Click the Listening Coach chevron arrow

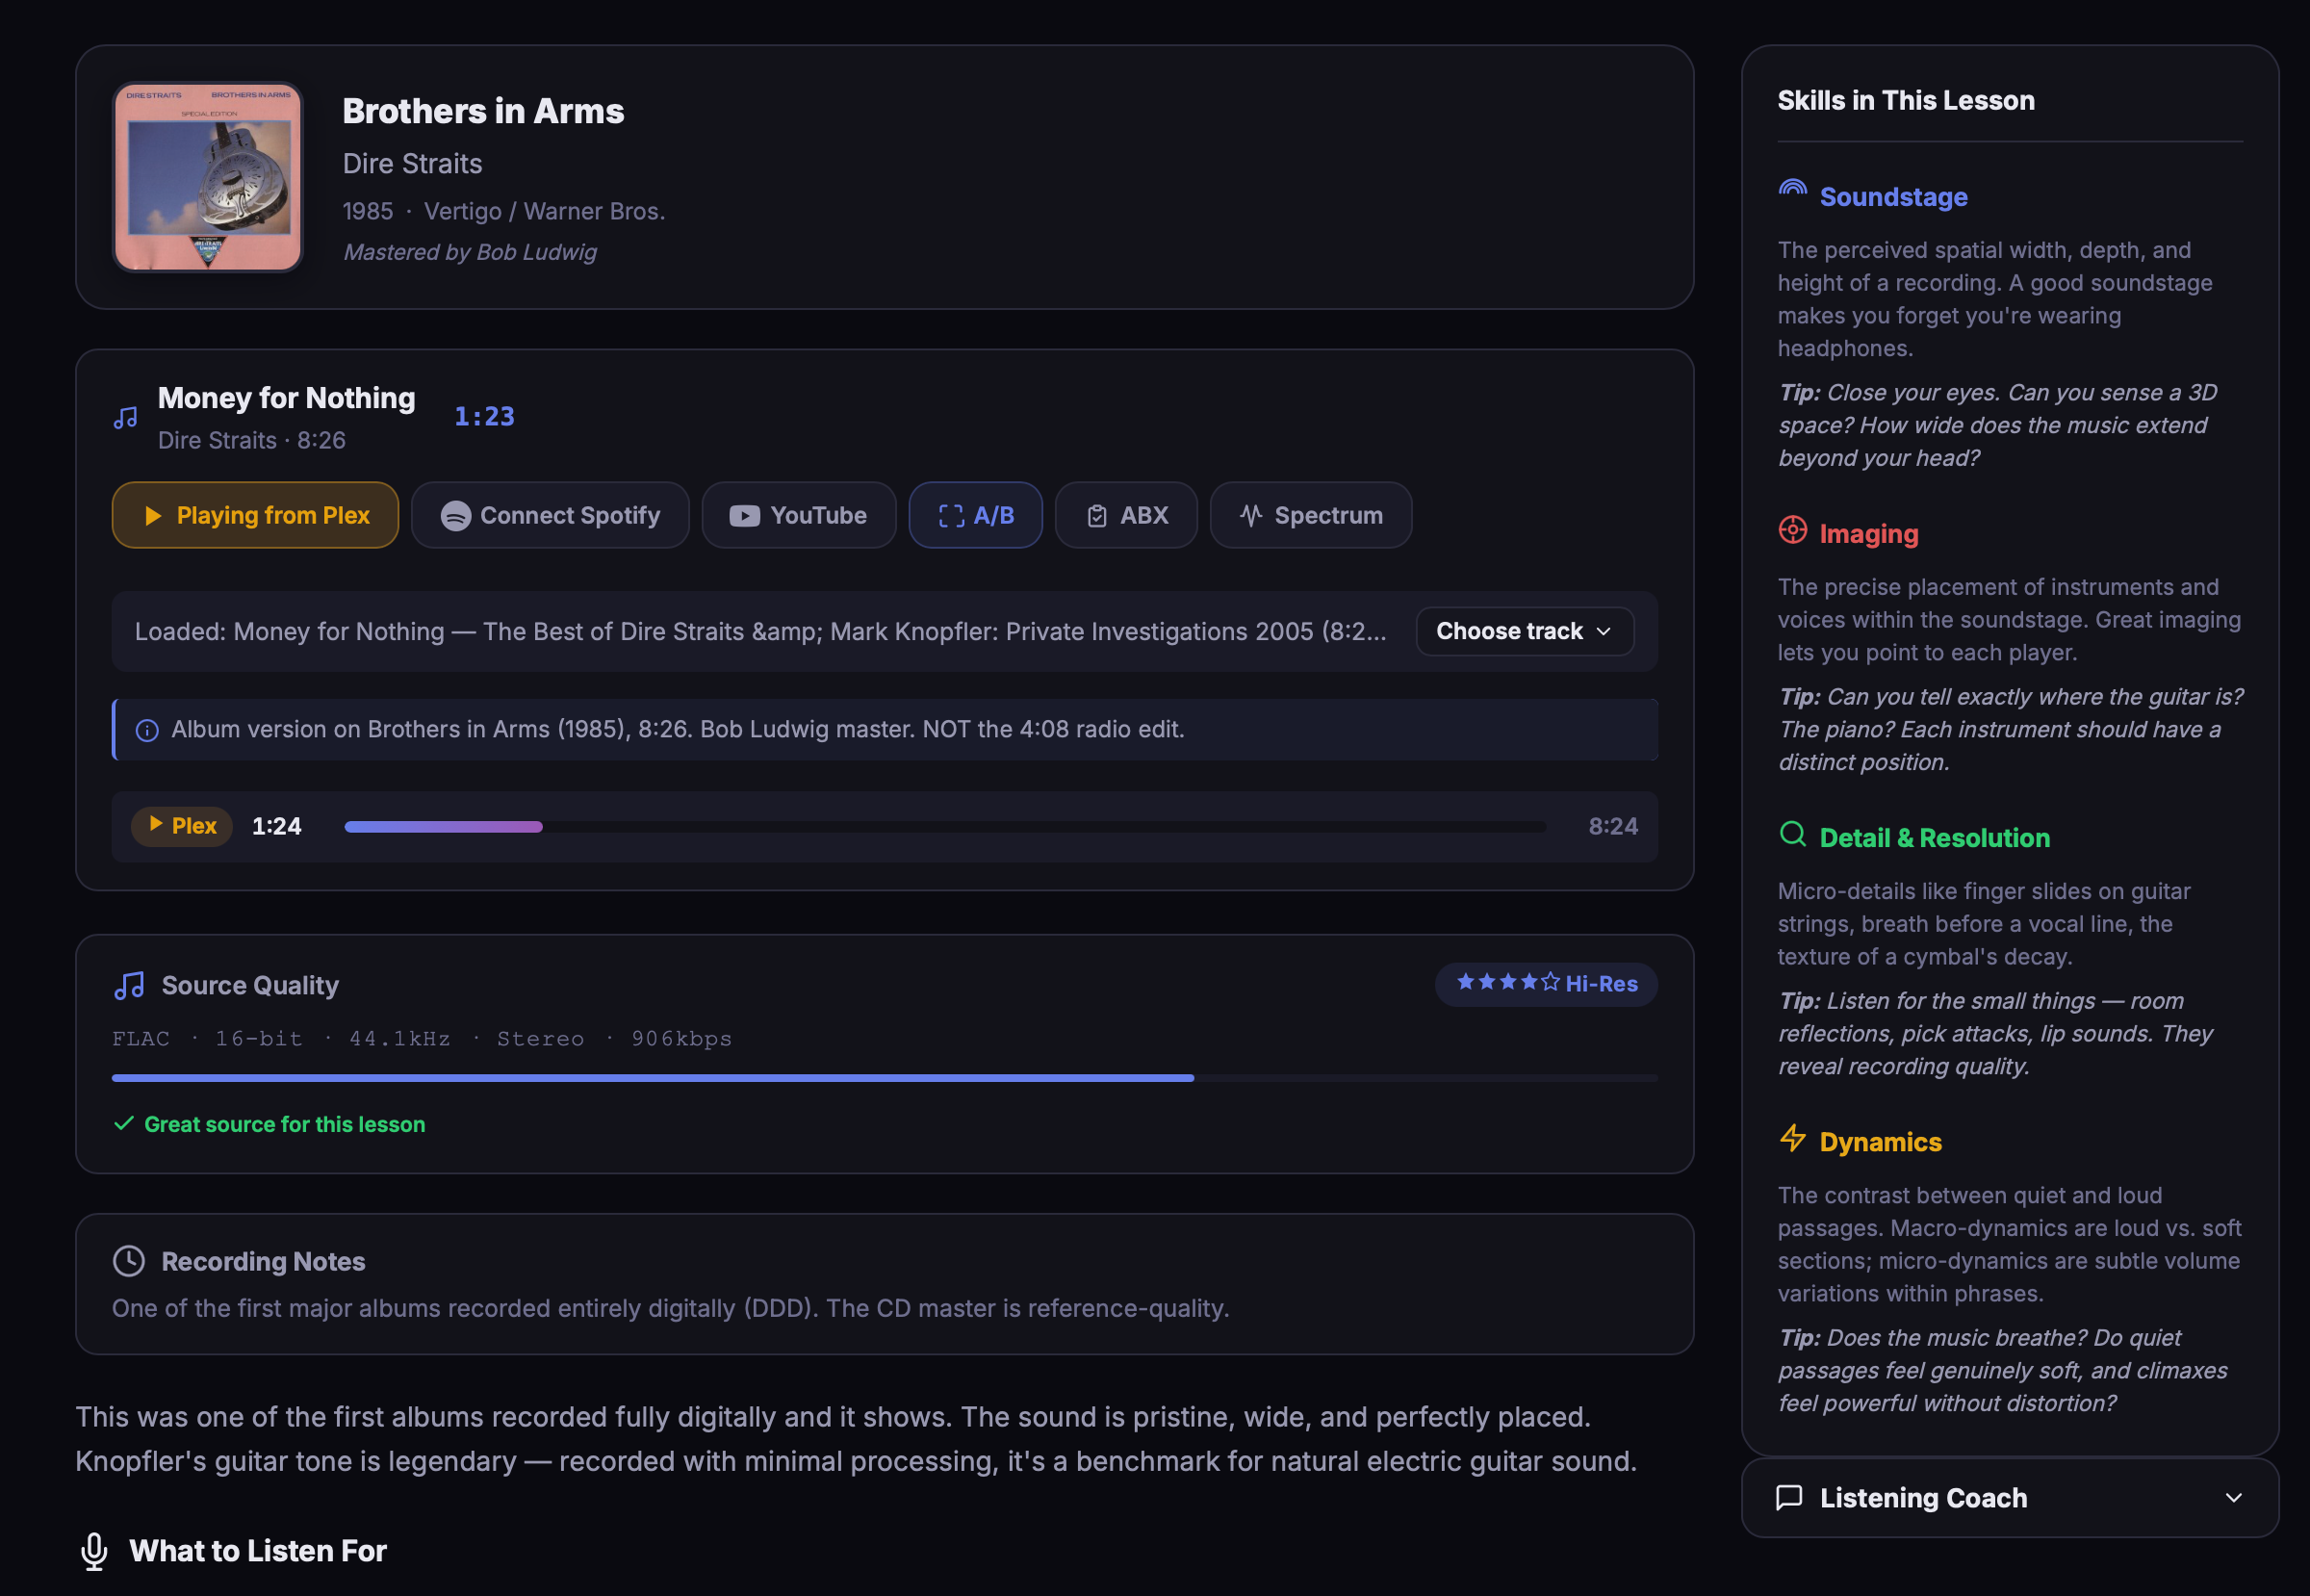tap(2234, 1498)
